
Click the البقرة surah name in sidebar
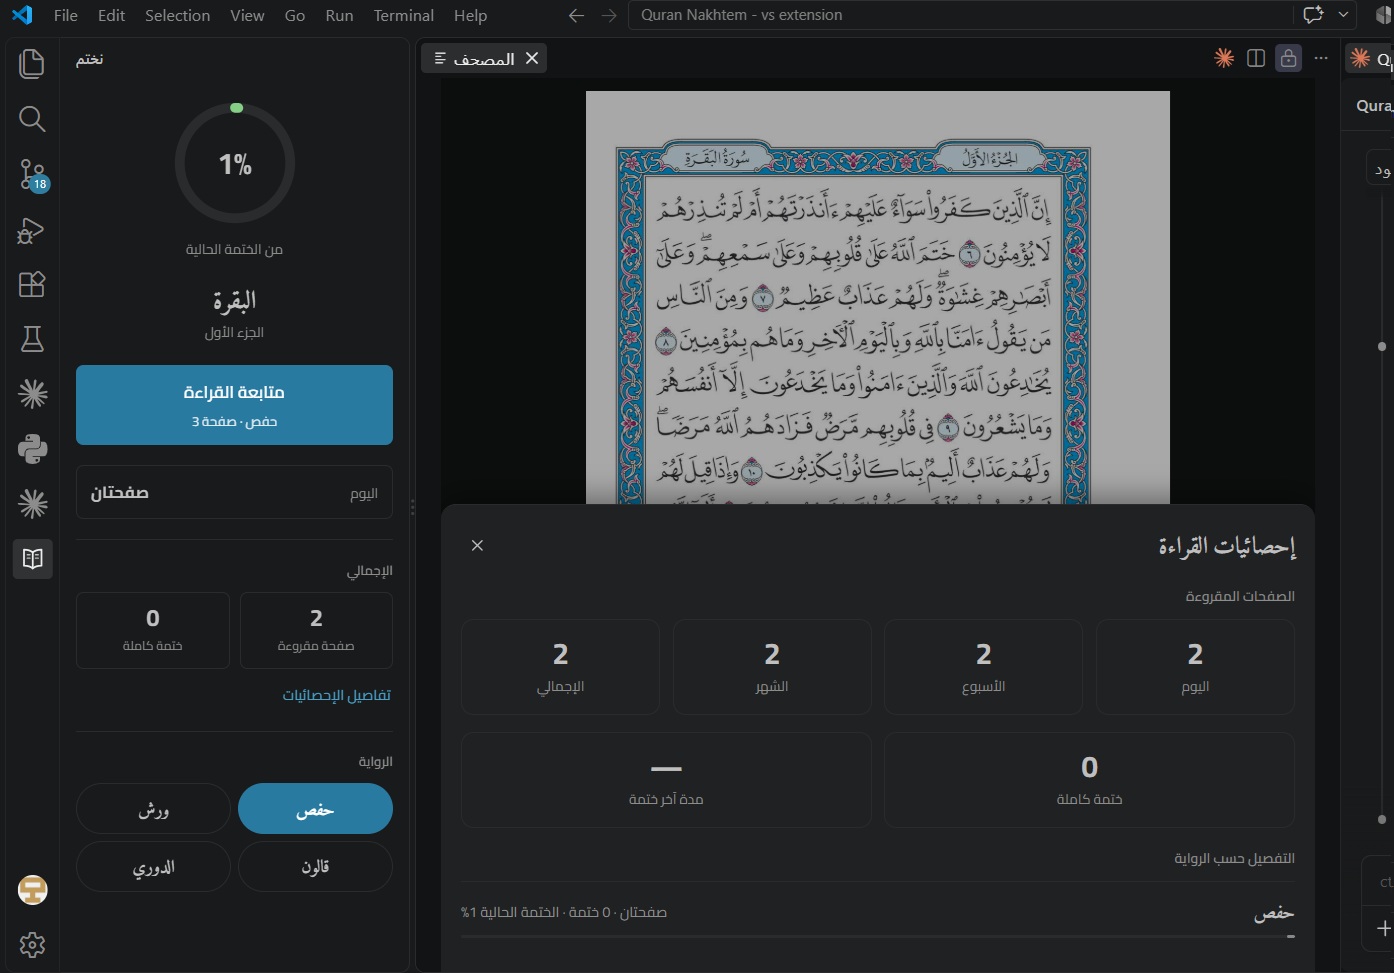tap(234, 300)
